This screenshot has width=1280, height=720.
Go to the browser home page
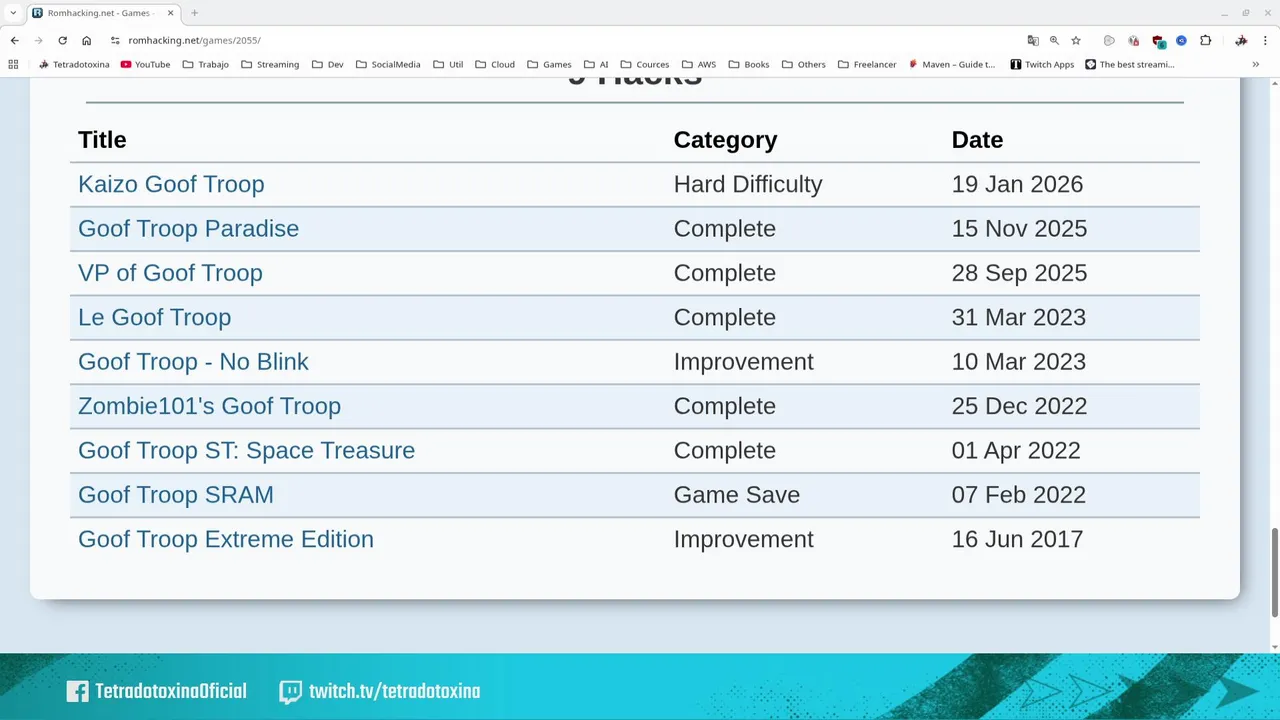[86, 40]
